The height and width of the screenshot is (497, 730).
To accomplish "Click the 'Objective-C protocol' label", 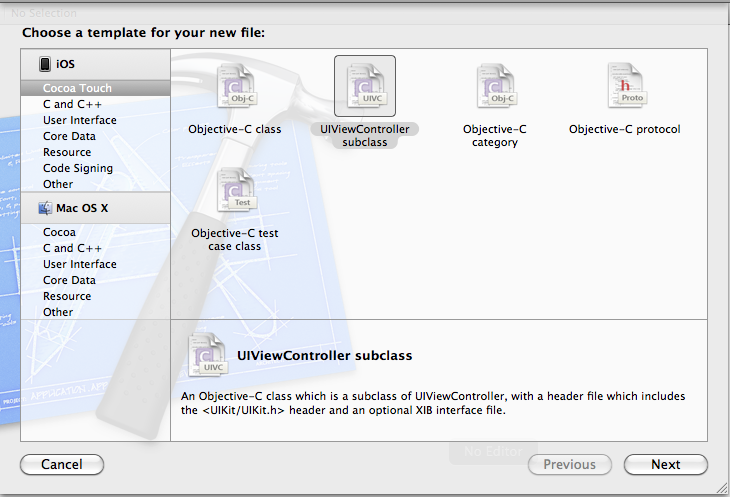I will 624,129.
